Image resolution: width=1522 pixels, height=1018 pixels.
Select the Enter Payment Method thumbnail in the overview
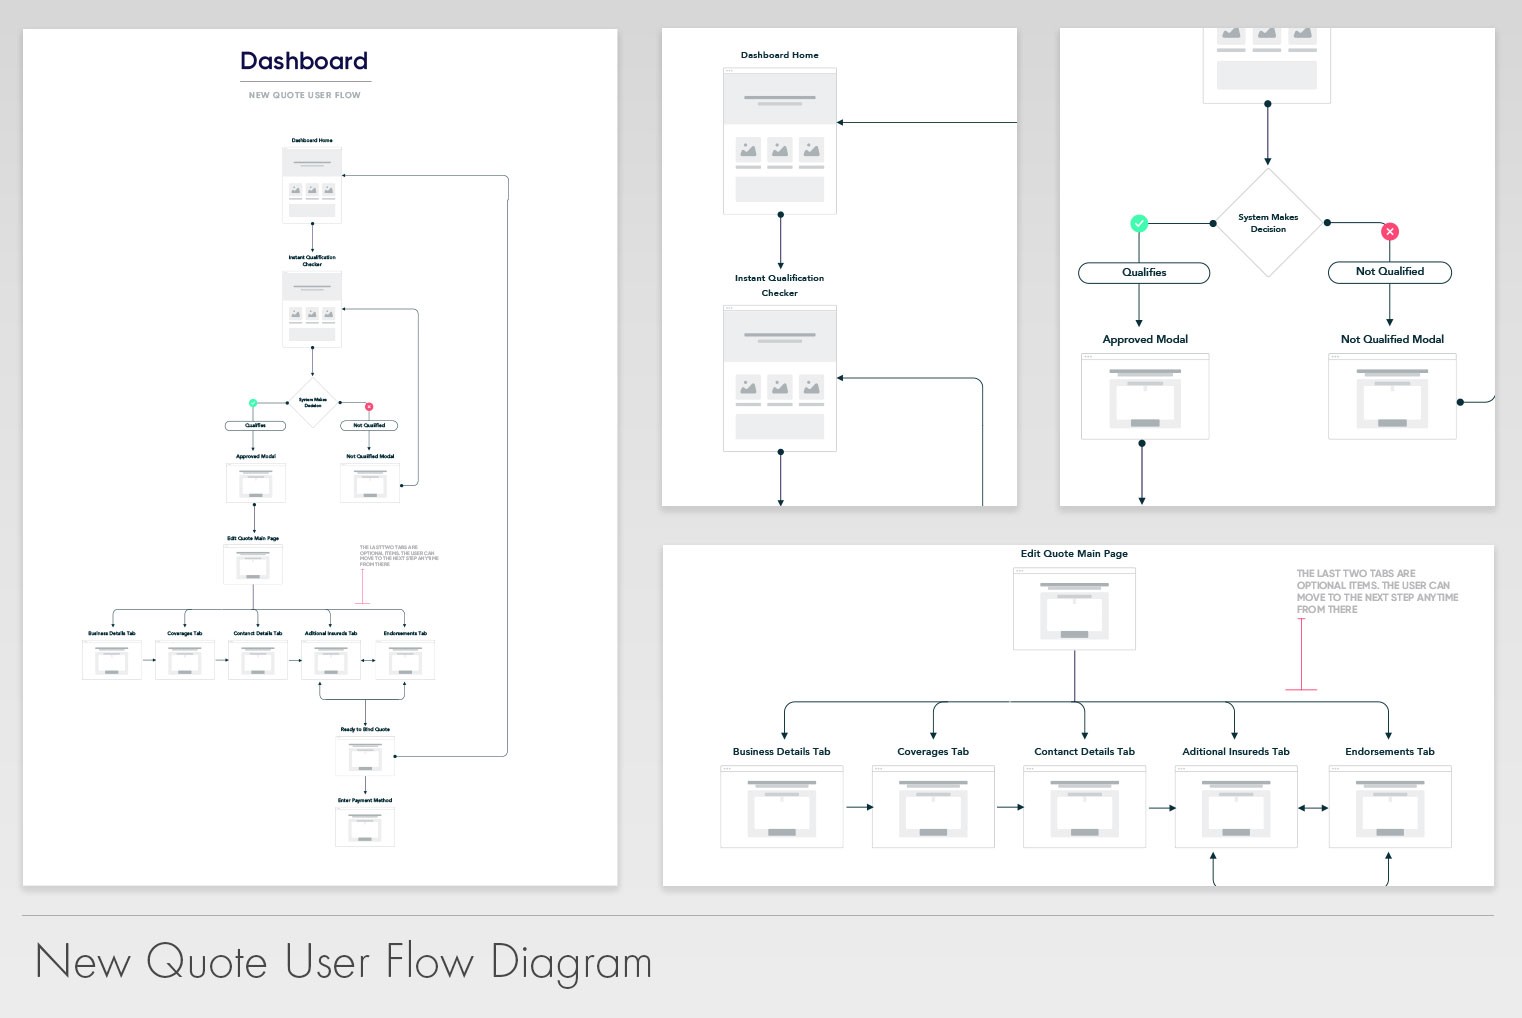point(365,827)
